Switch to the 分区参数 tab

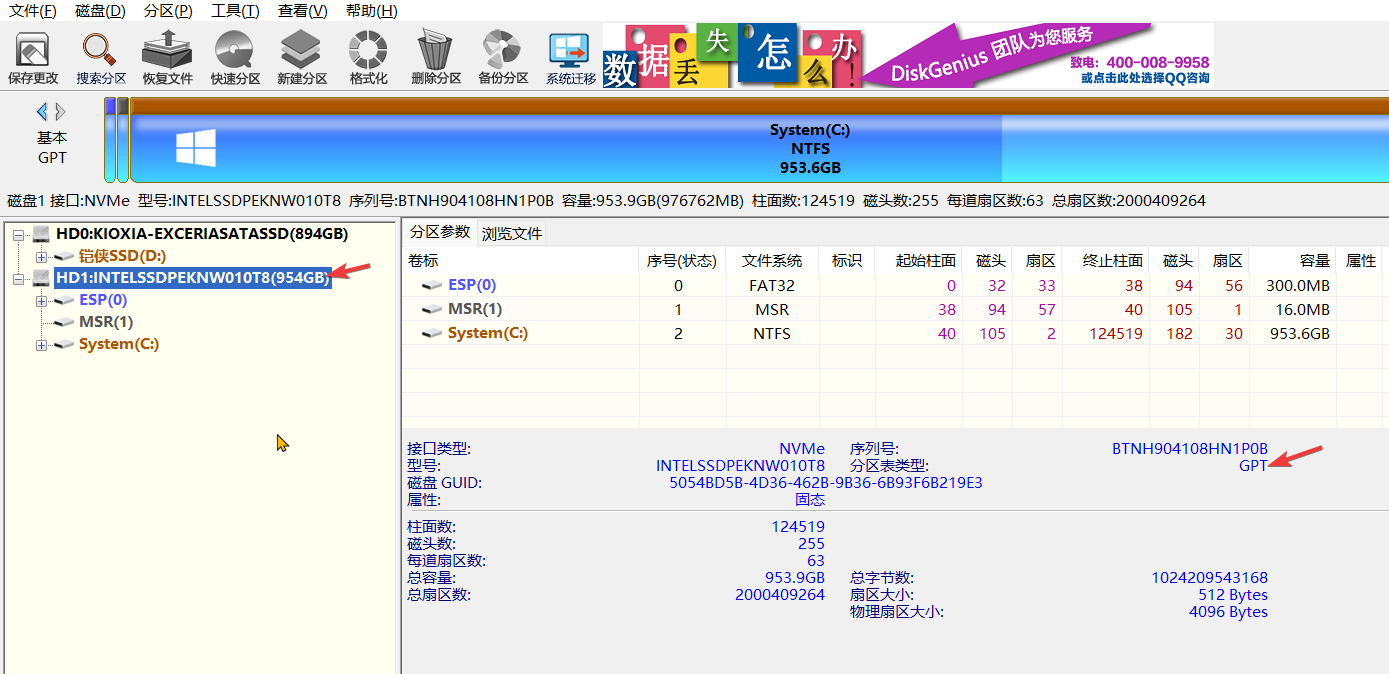tap(439, 232)
